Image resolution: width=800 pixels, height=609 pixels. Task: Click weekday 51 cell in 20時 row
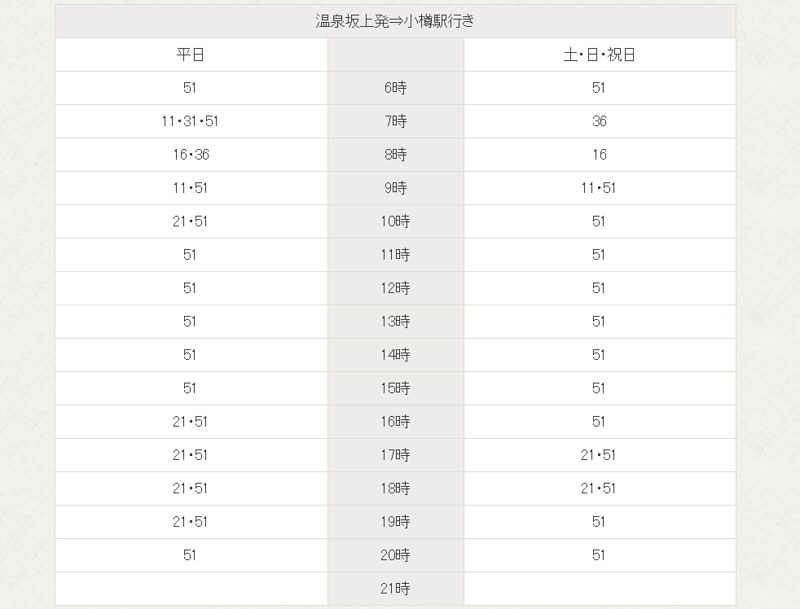[190, 555]
